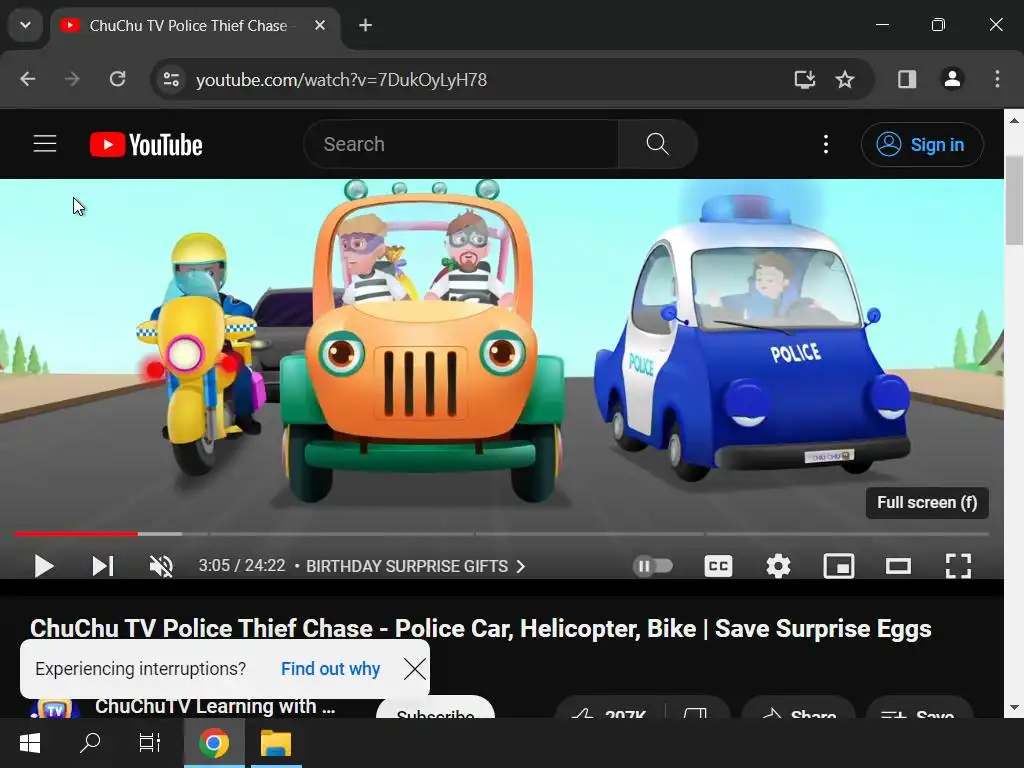Click the Chrome taskbar icon

(214, 743)
